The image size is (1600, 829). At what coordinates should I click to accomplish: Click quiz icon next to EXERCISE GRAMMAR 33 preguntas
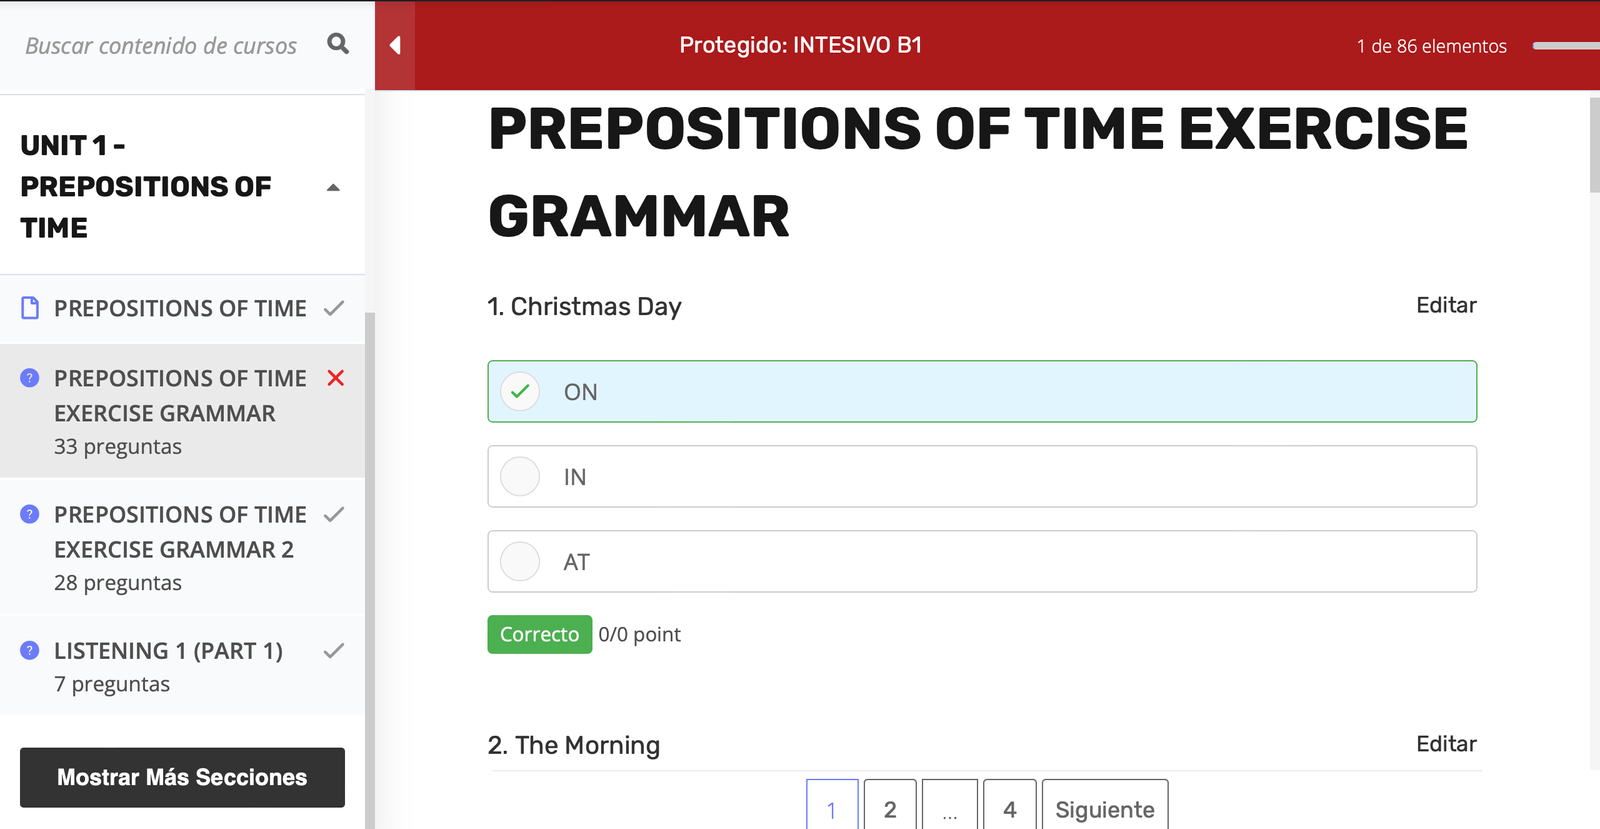click(x=30, y=378)
